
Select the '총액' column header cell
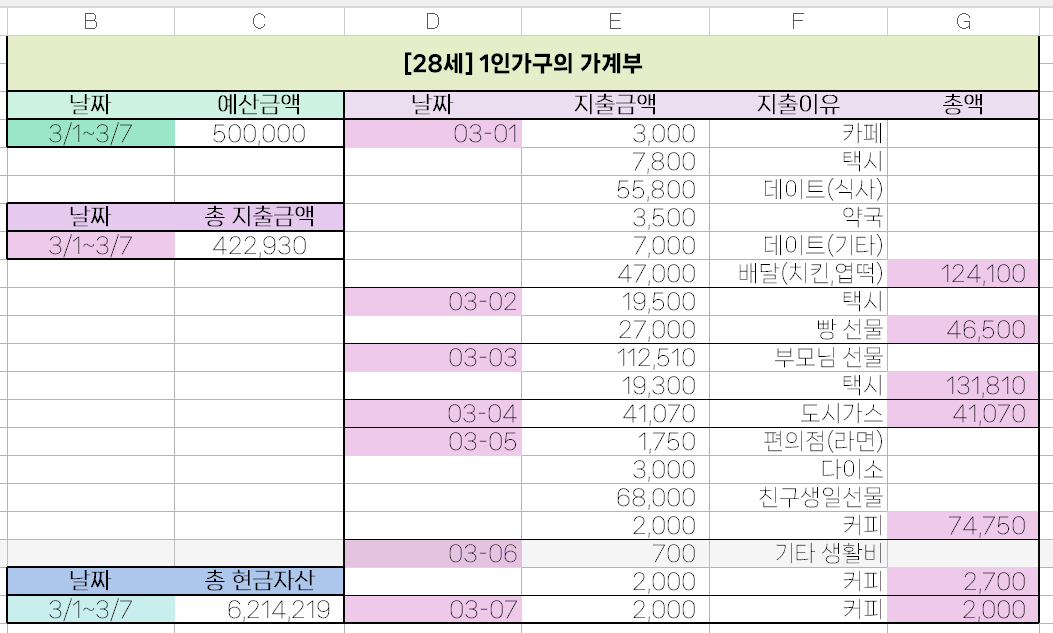tap(963, 105)
